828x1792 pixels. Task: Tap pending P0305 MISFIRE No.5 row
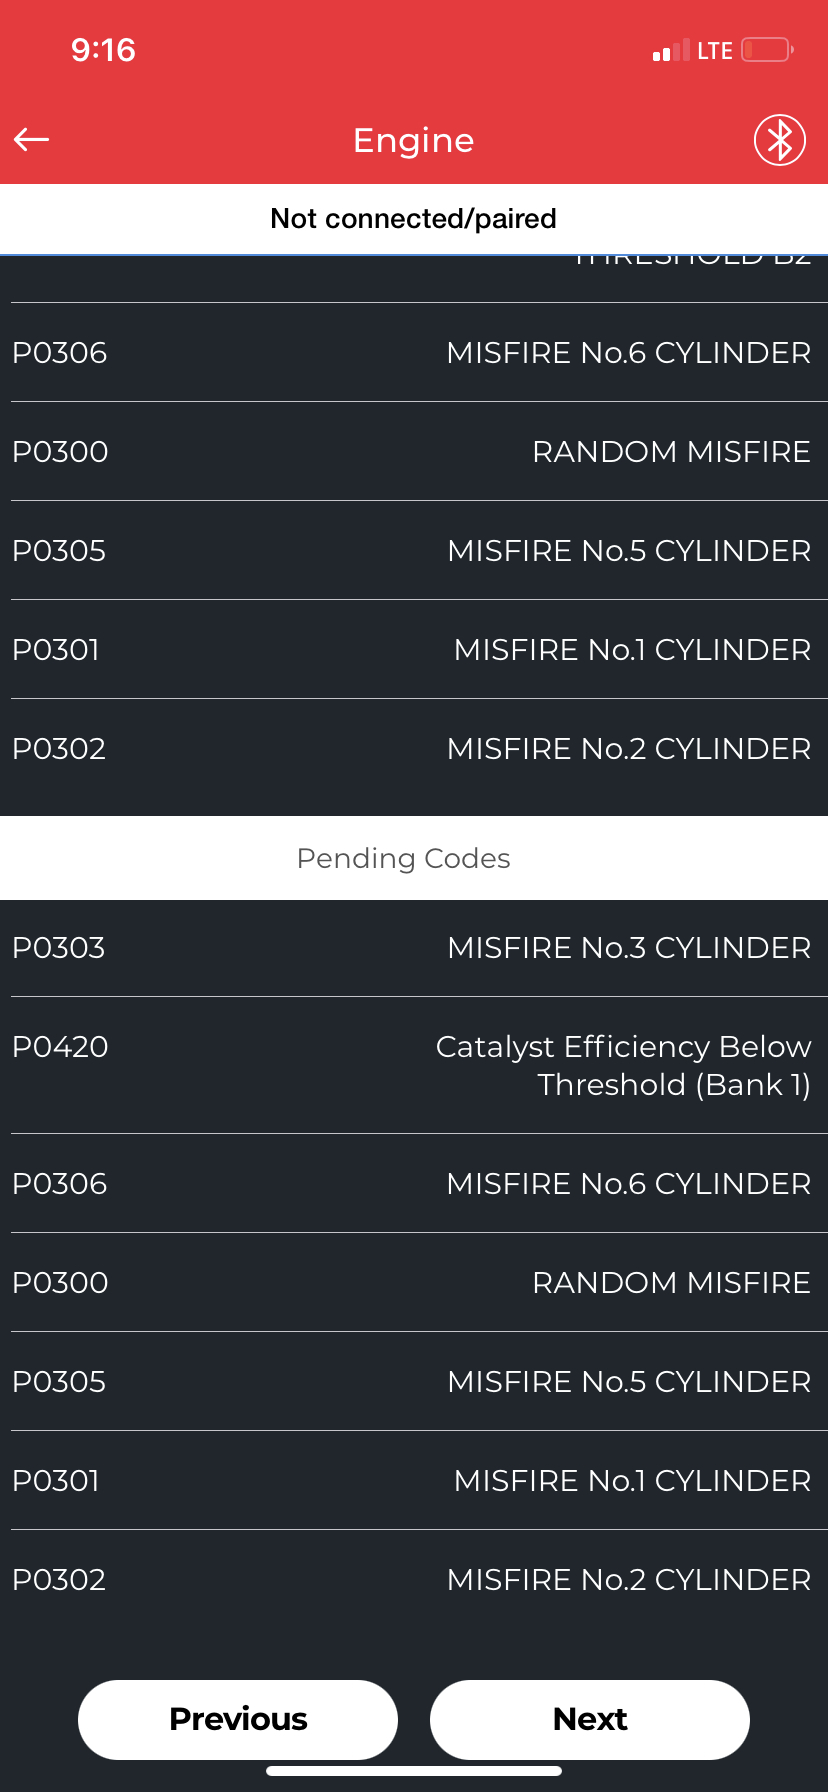(x=414, y=1382)
